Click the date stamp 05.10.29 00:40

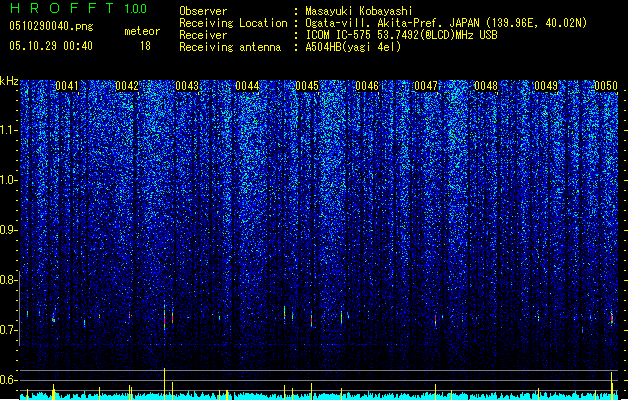(51, 46)
